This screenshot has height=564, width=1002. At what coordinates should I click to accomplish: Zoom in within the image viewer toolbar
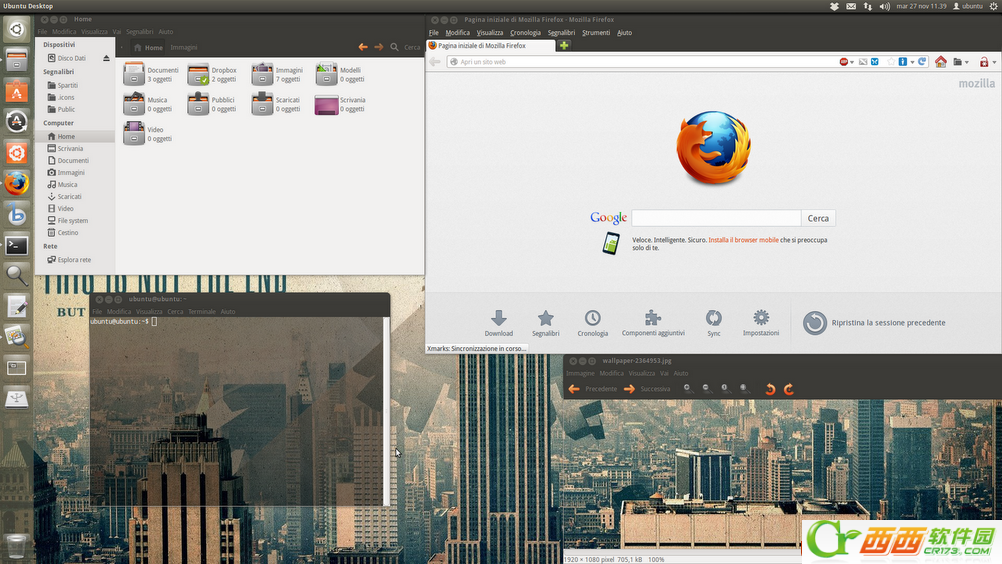pyautogui.click(x=688, y=388)
